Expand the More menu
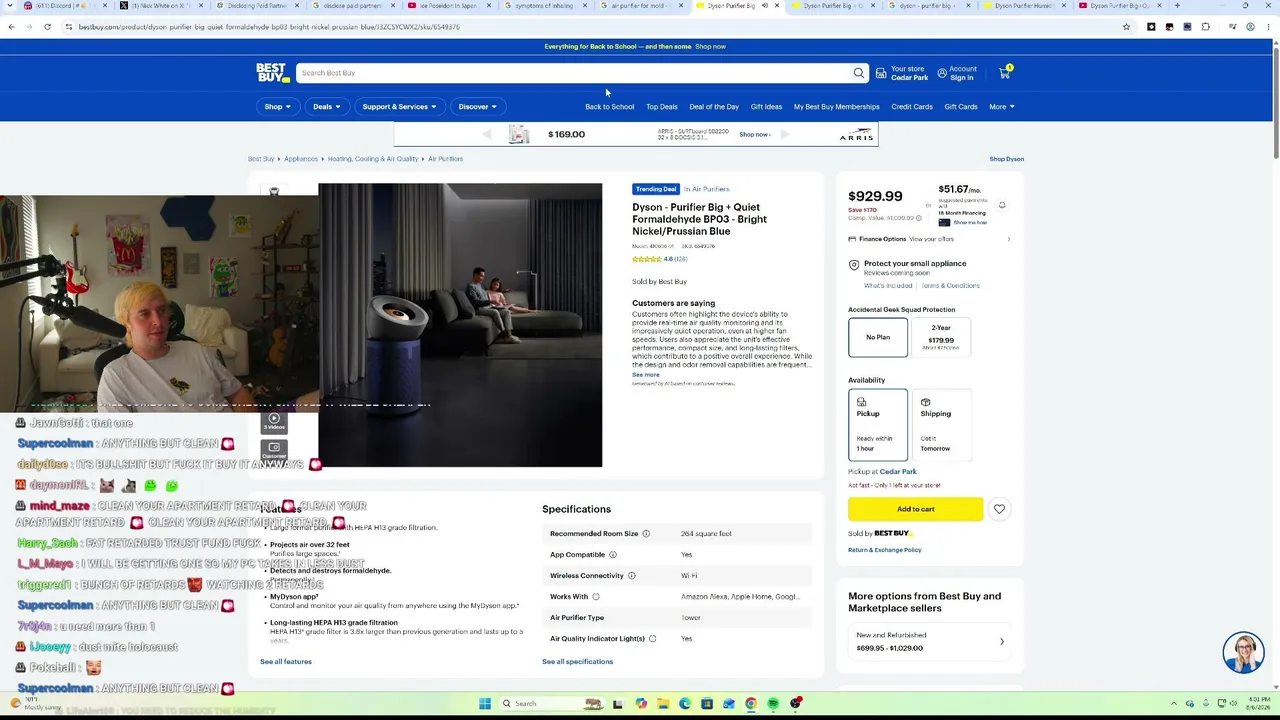1280x720 pixels. 1002,107
